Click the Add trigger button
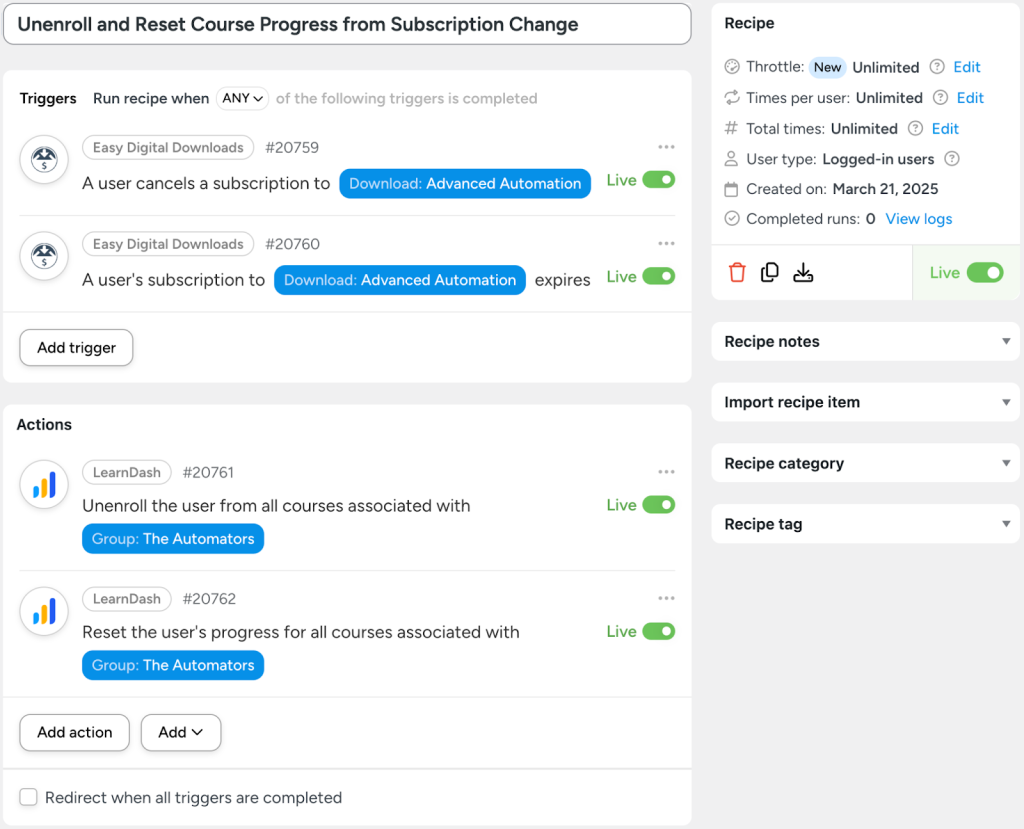 coord(75,347)
